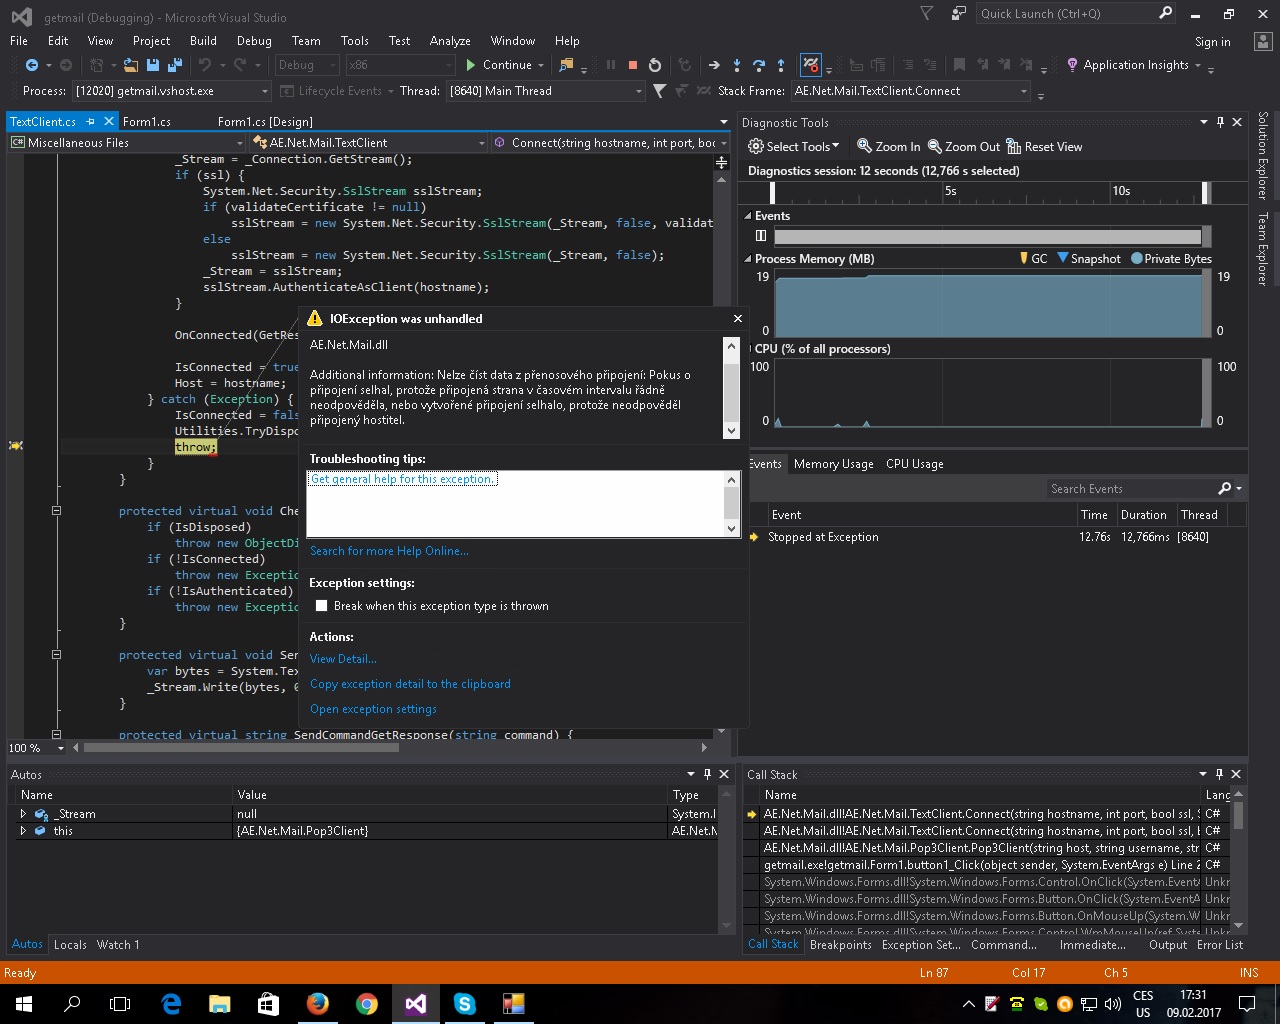Open the Select Tools dropdown
The width and height of the screenshot is (1280, 1024).
[794, 146]
